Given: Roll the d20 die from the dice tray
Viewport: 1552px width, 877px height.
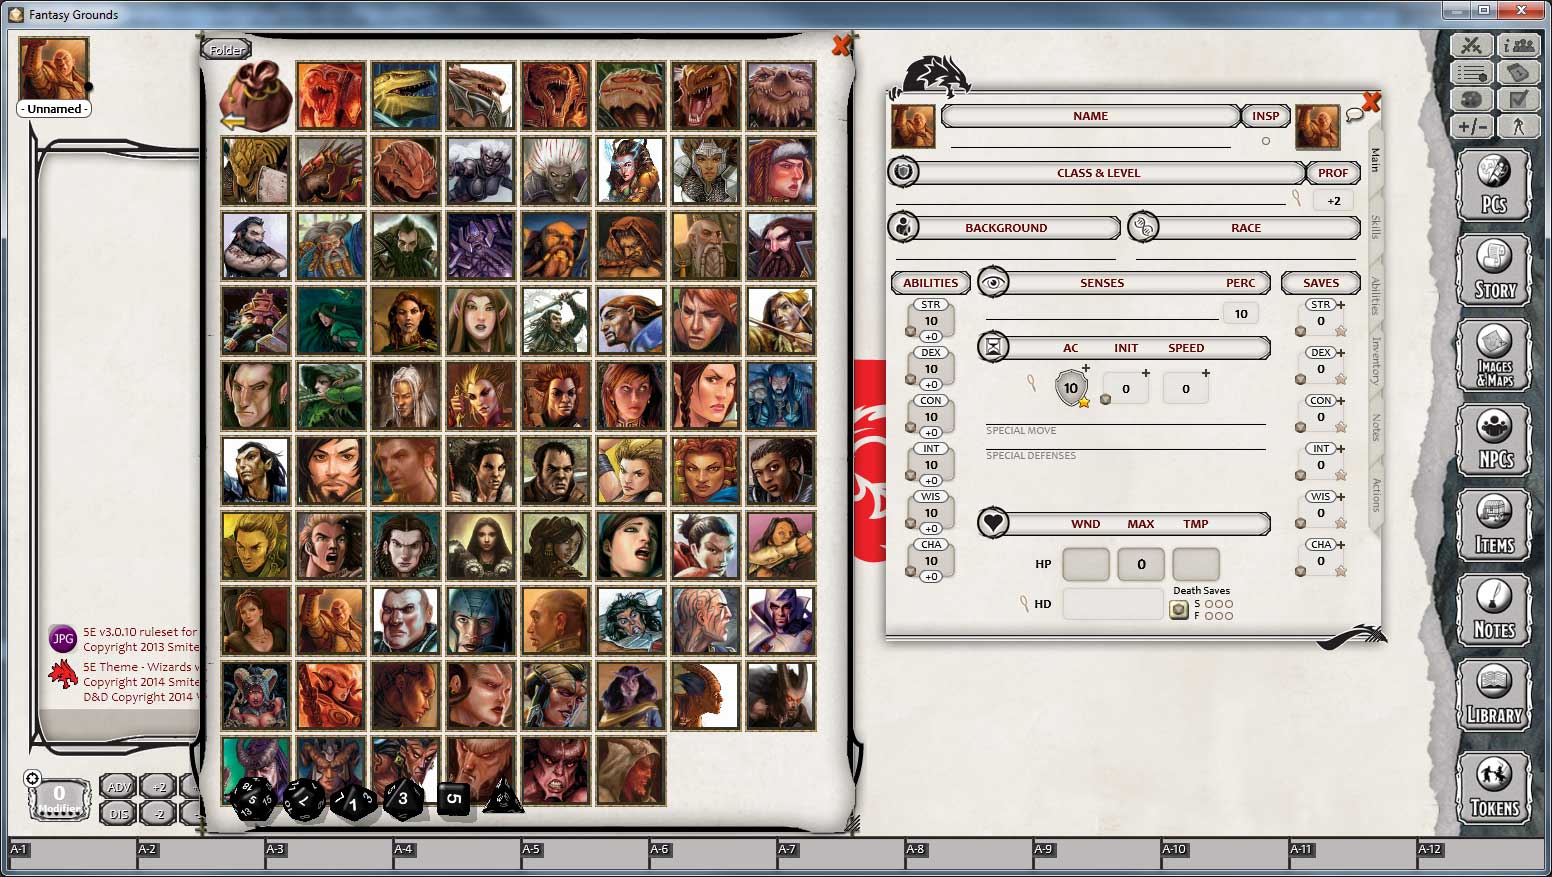Looking at the screenshot, I should point(253,800).
